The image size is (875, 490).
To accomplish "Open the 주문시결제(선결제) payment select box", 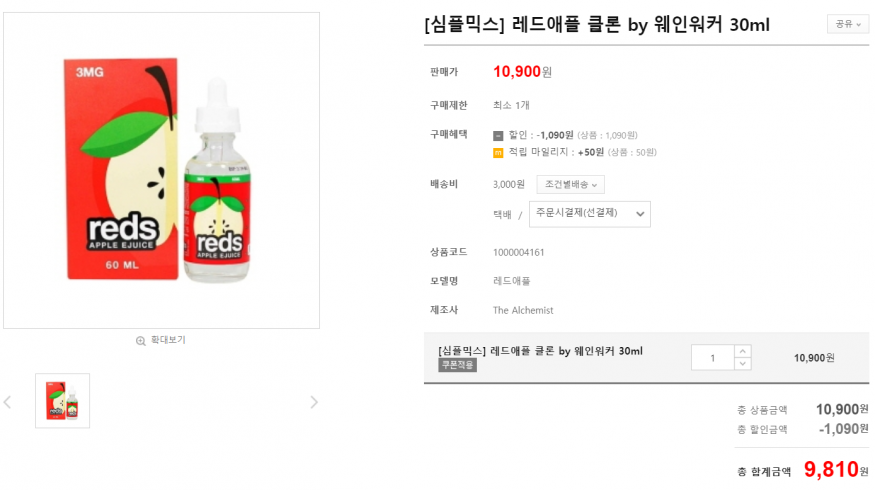I will [x=589, y=213].
